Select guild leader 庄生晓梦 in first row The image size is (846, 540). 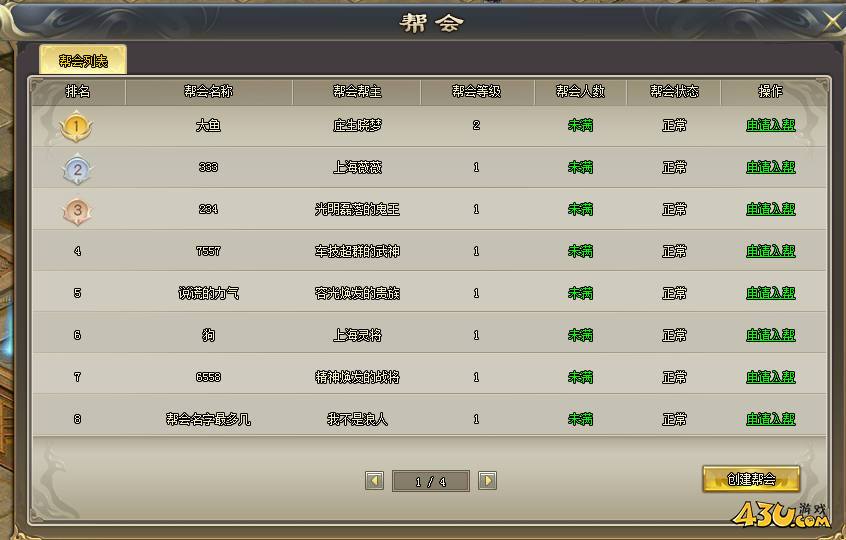point(357,126)
